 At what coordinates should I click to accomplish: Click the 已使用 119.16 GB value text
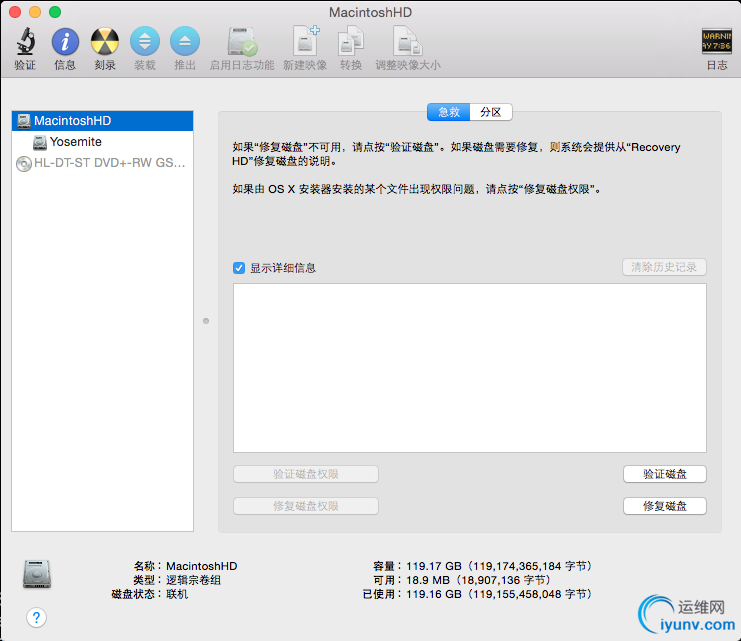tap(499, 594)
